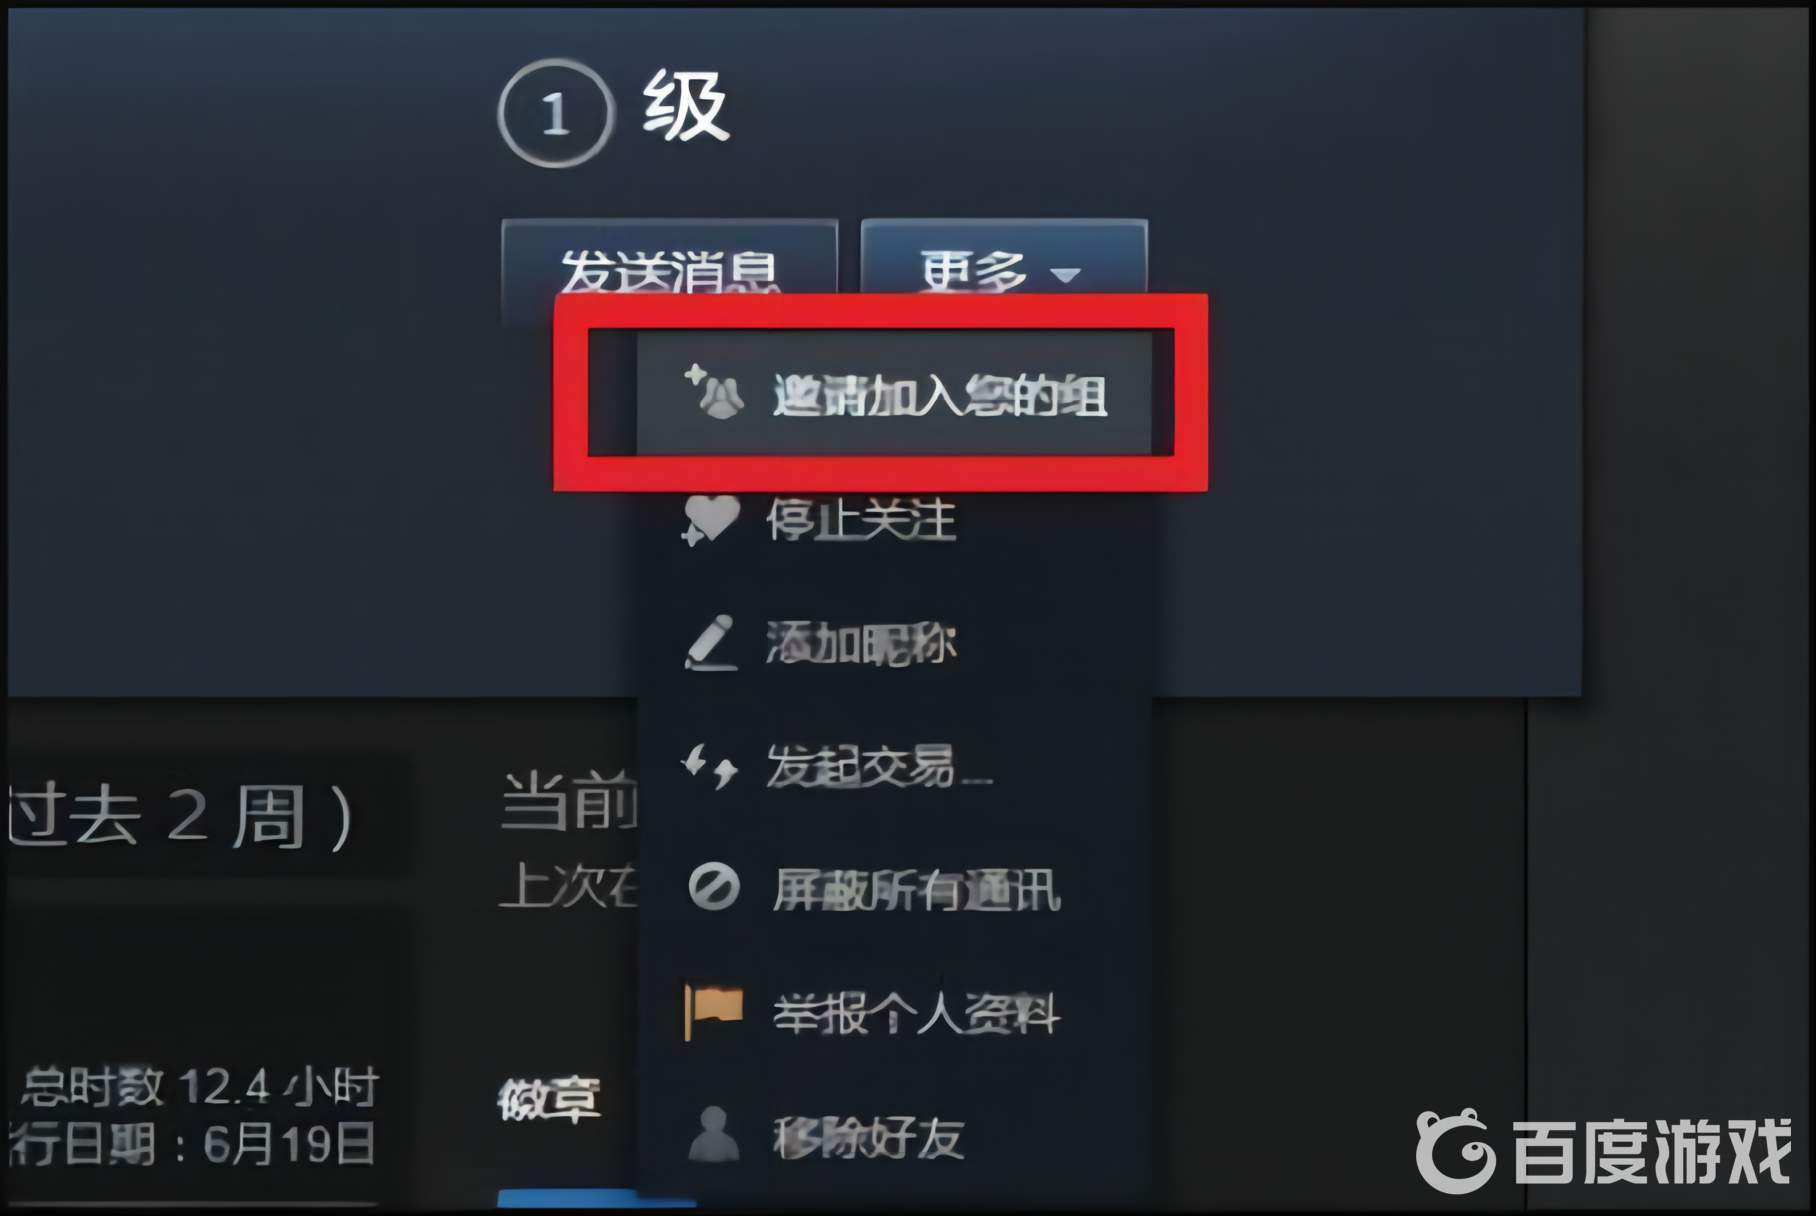Image resolution: width=1816 pixels, height=1216 pixels.
Task: Click the pencil icon for 添加昵称
Action: pos(711,642)
